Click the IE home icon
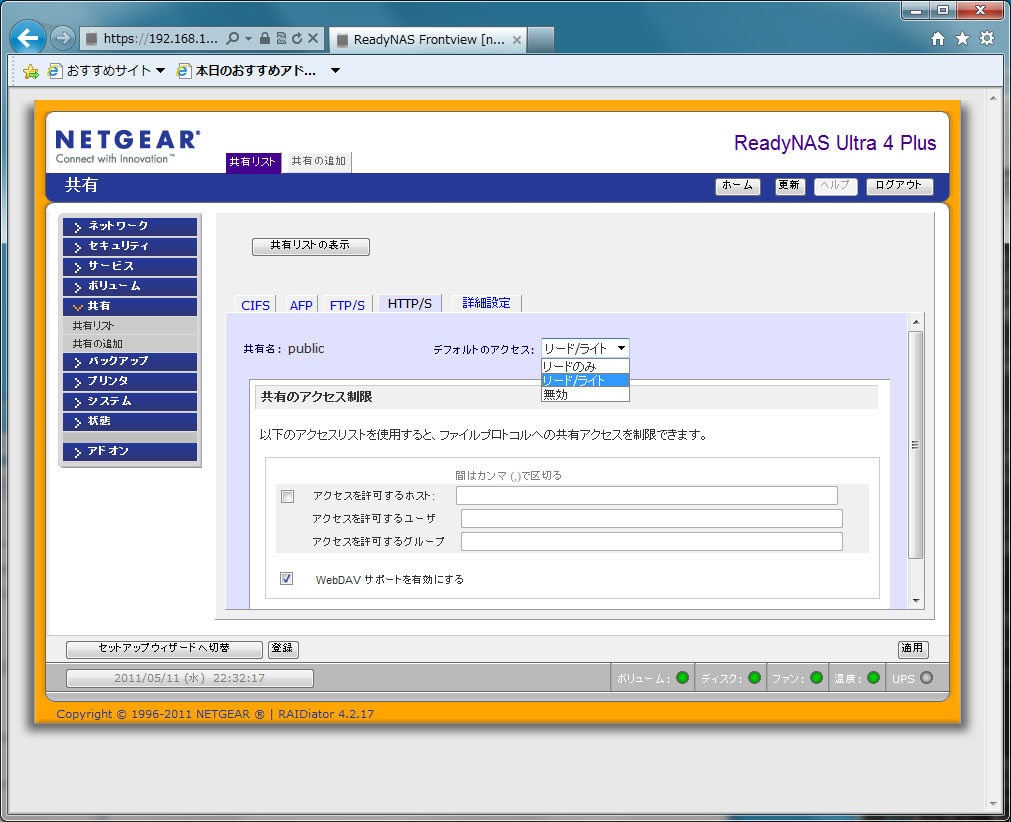The image size is (1011, 822). (x=937, y=38)
